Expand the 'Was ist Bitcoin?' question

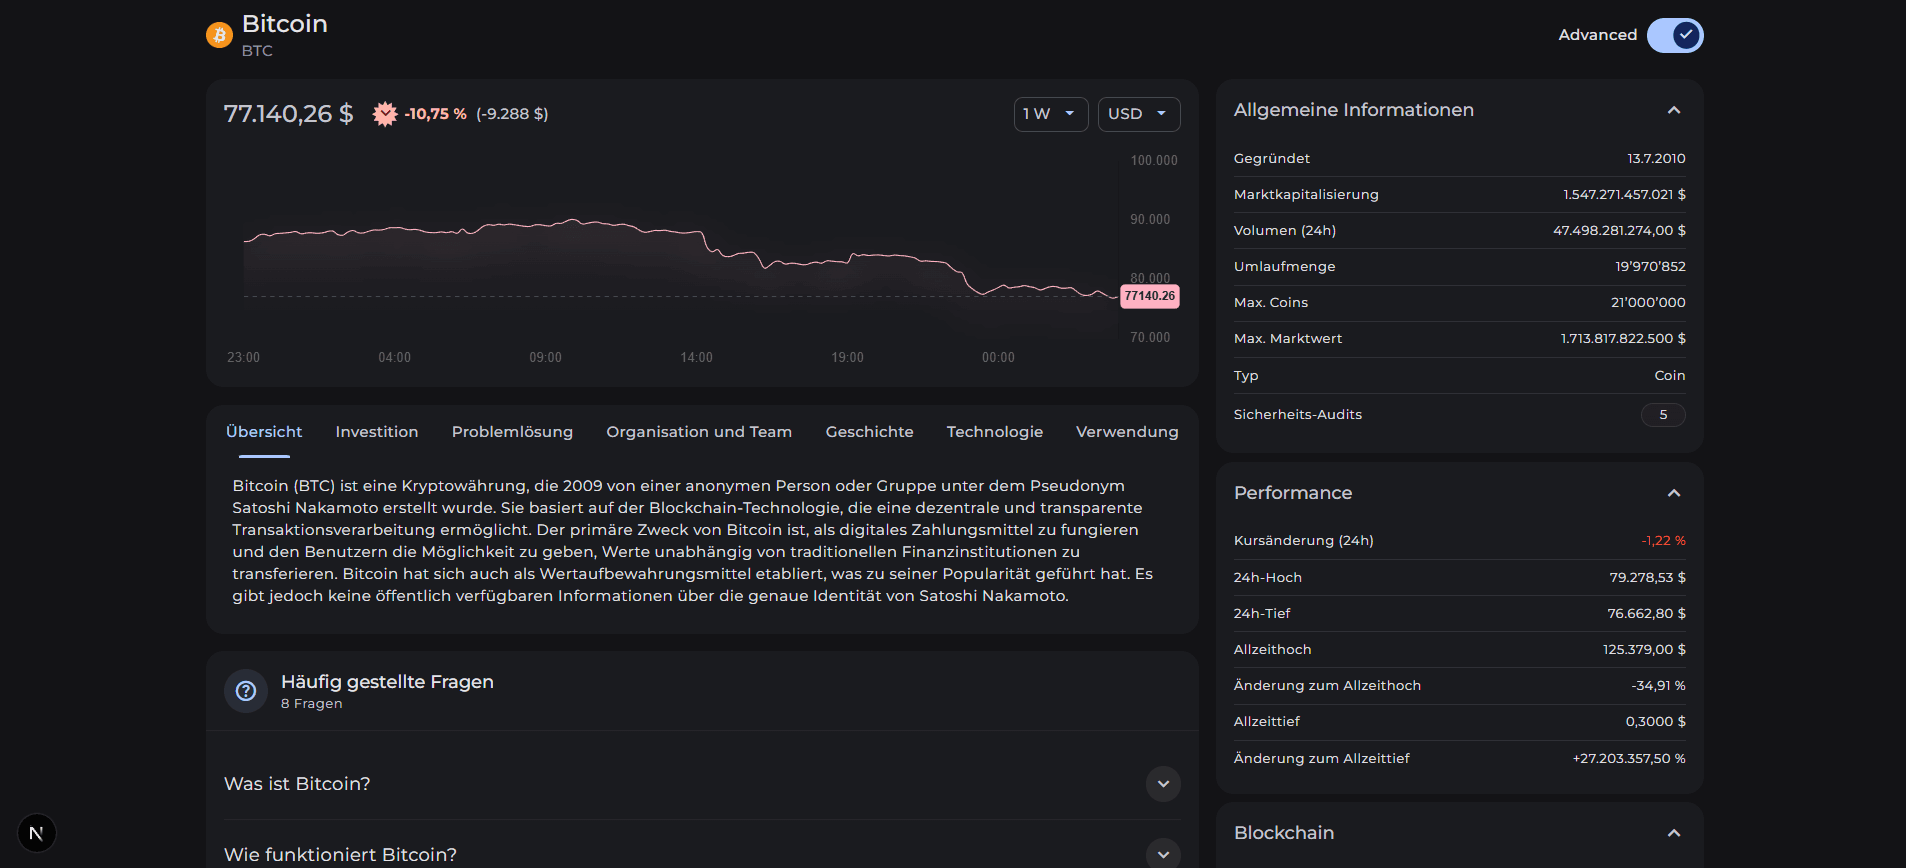(1163, 784)
